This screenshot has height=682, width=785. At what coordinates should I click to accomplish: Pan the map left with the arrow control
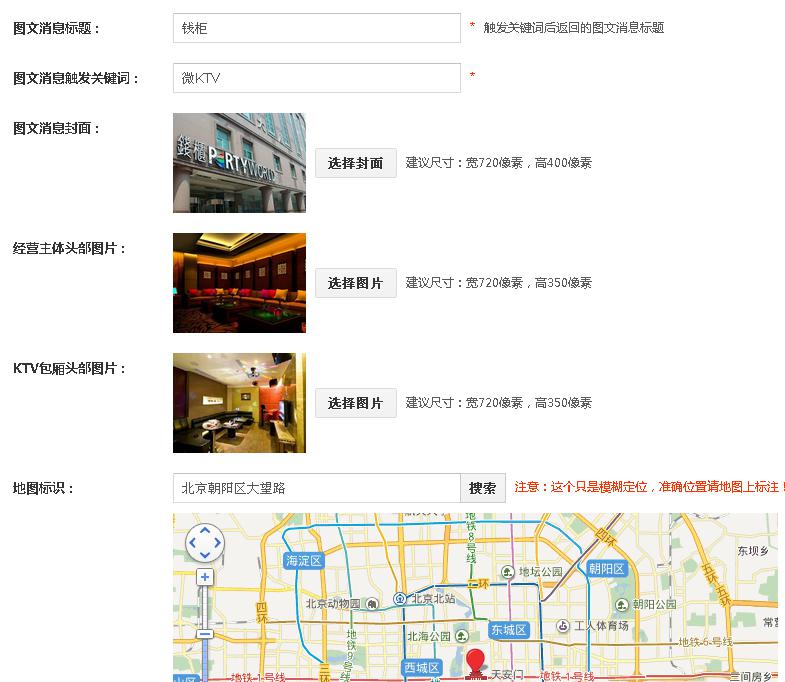click(x=193, y=543)
